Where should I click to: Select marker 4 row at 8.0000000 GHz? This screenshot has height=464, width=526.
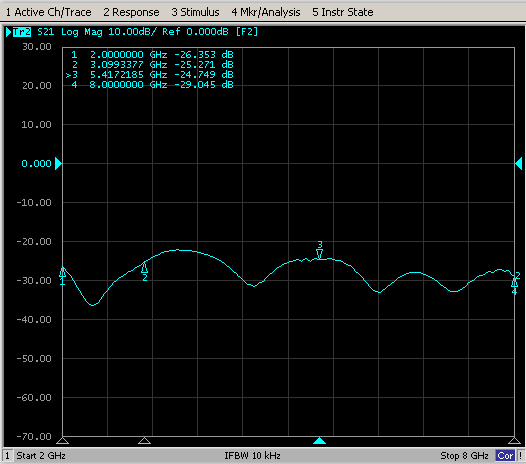[x=152, y=85]
